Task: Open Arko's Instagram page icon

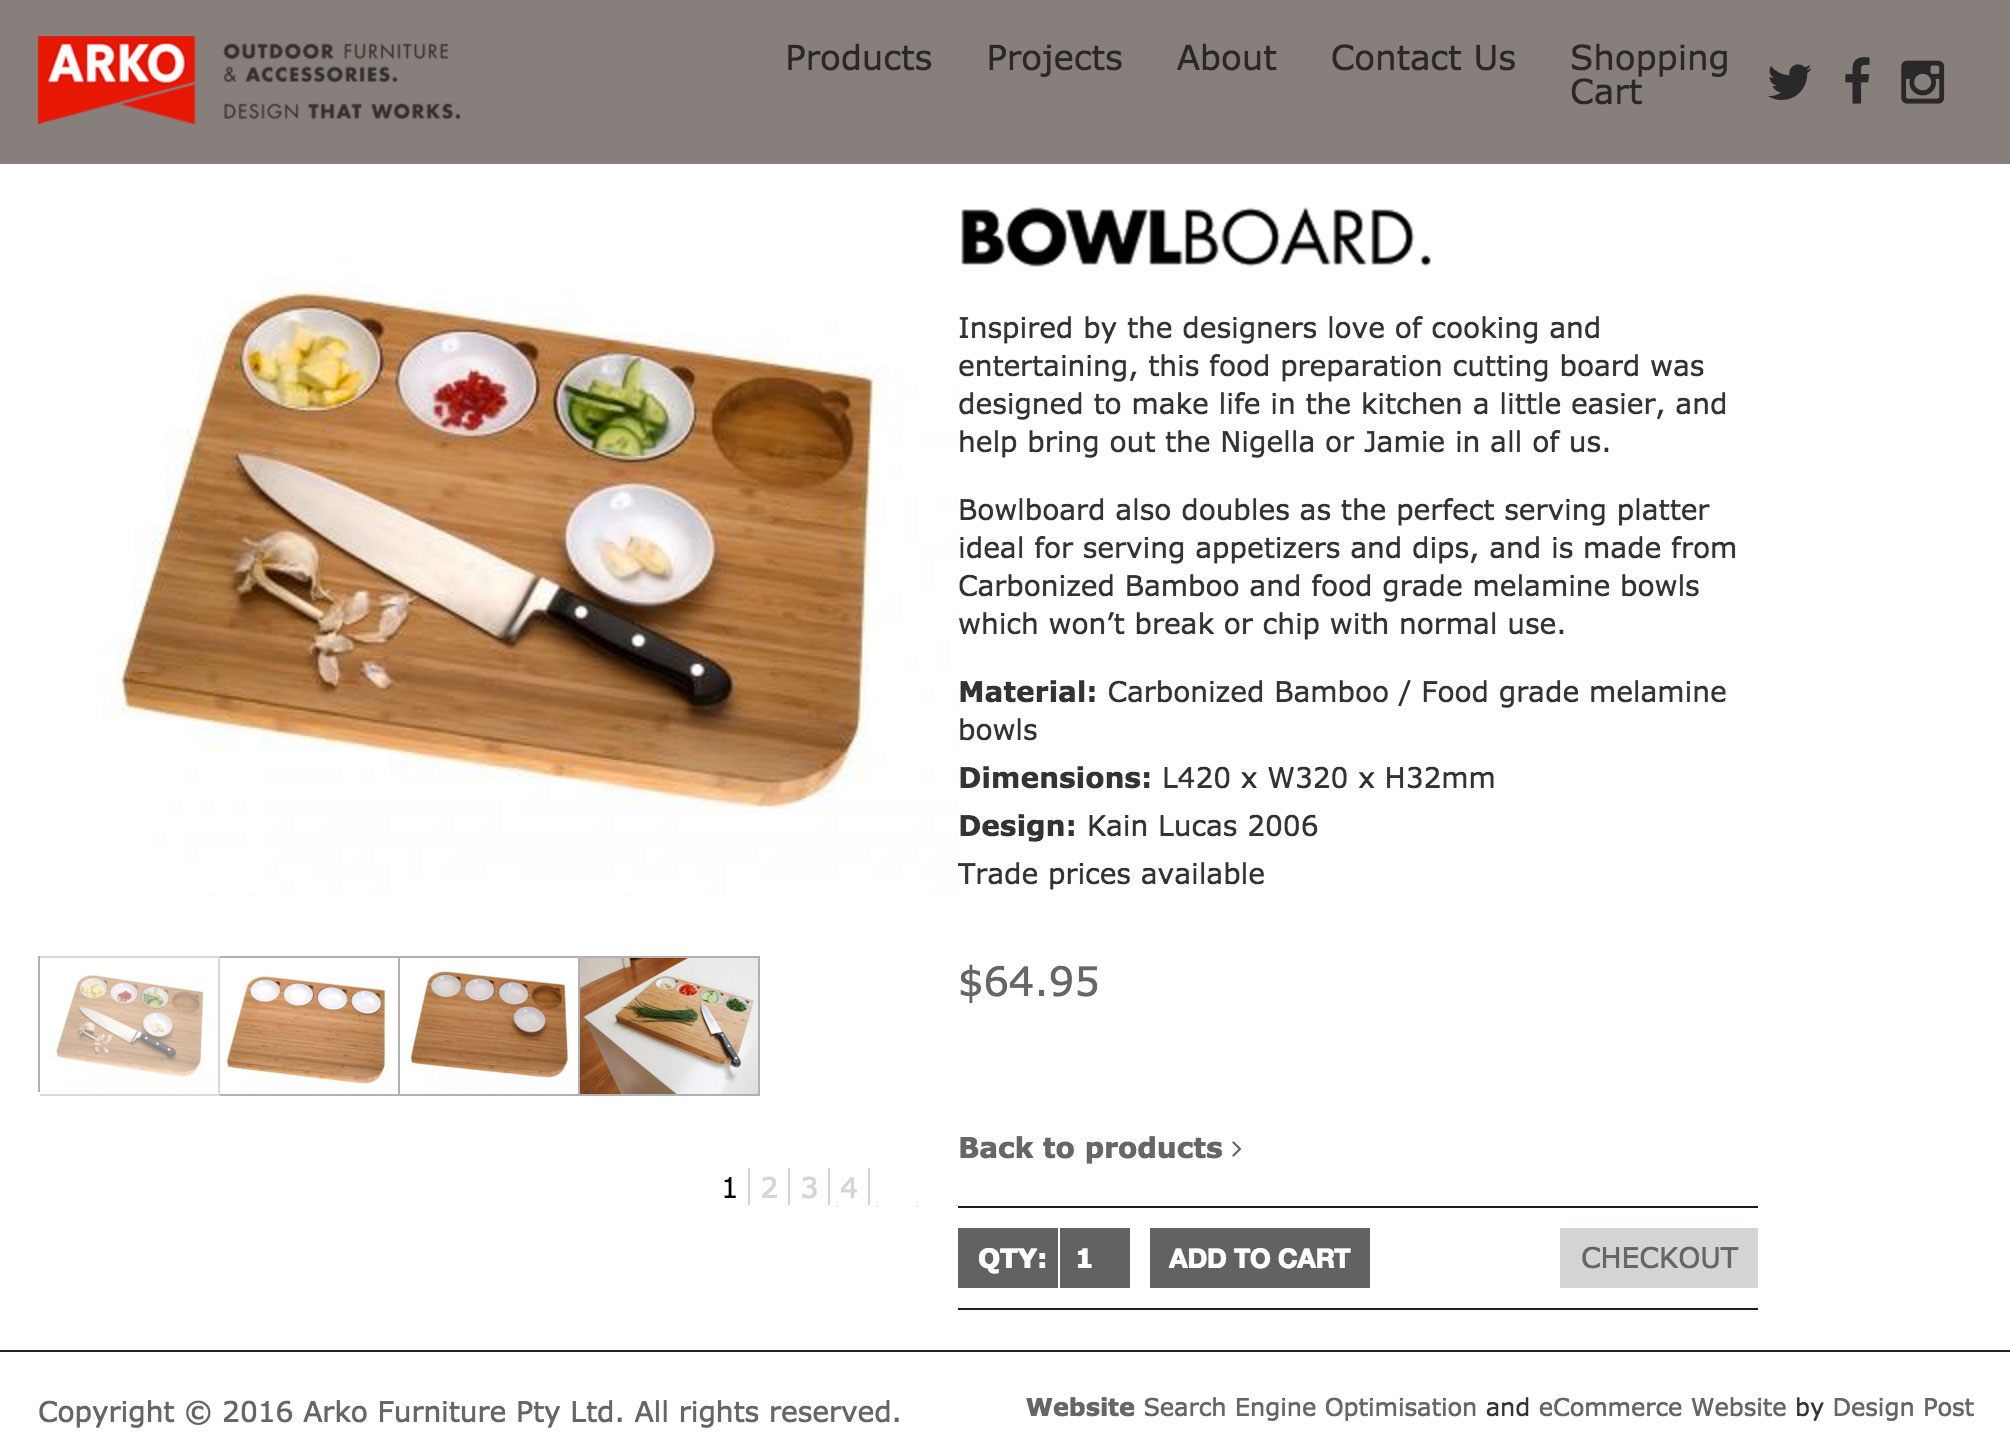Action: 1922,82
